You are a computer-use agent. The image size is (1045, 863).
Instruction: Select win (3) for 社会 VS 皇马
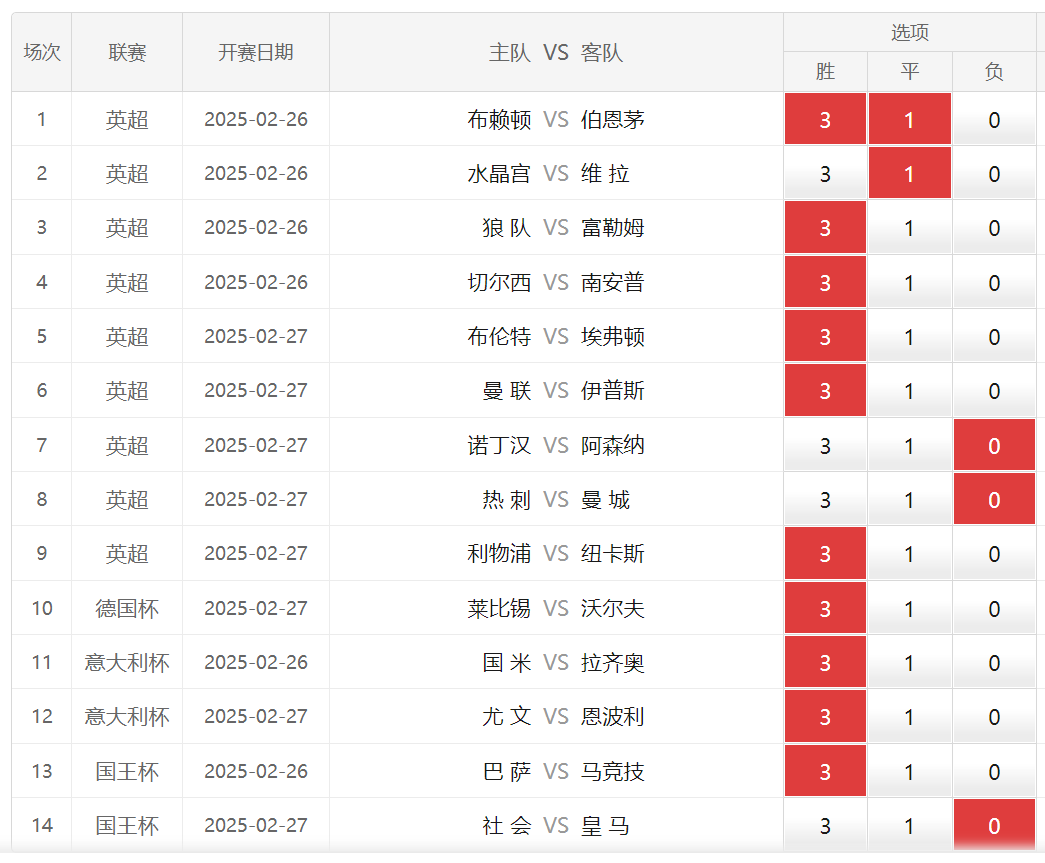pyautogui.click(x=825, y=825)
